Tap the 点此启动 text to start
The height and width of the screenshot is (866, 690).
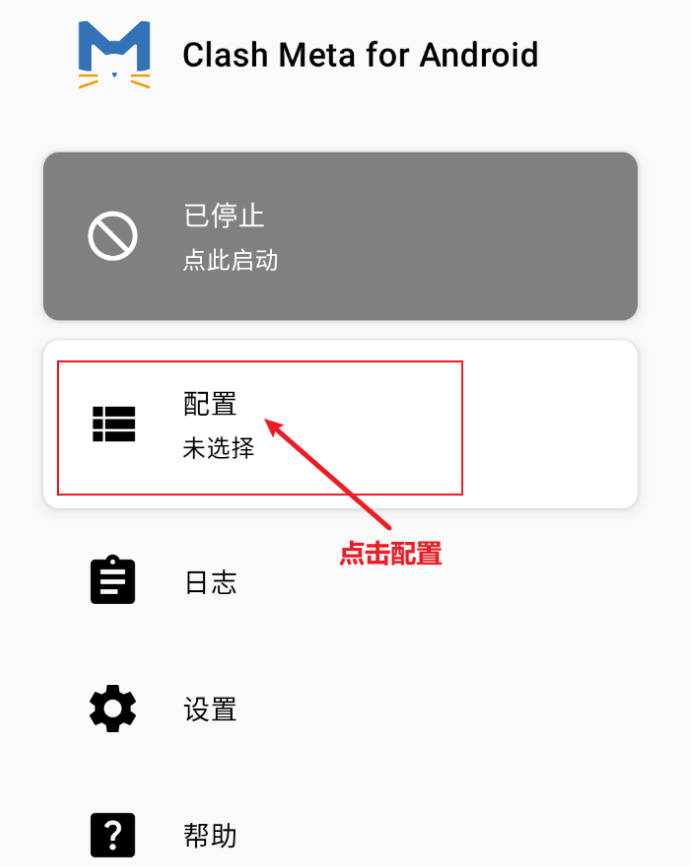[x=230, y=260]
